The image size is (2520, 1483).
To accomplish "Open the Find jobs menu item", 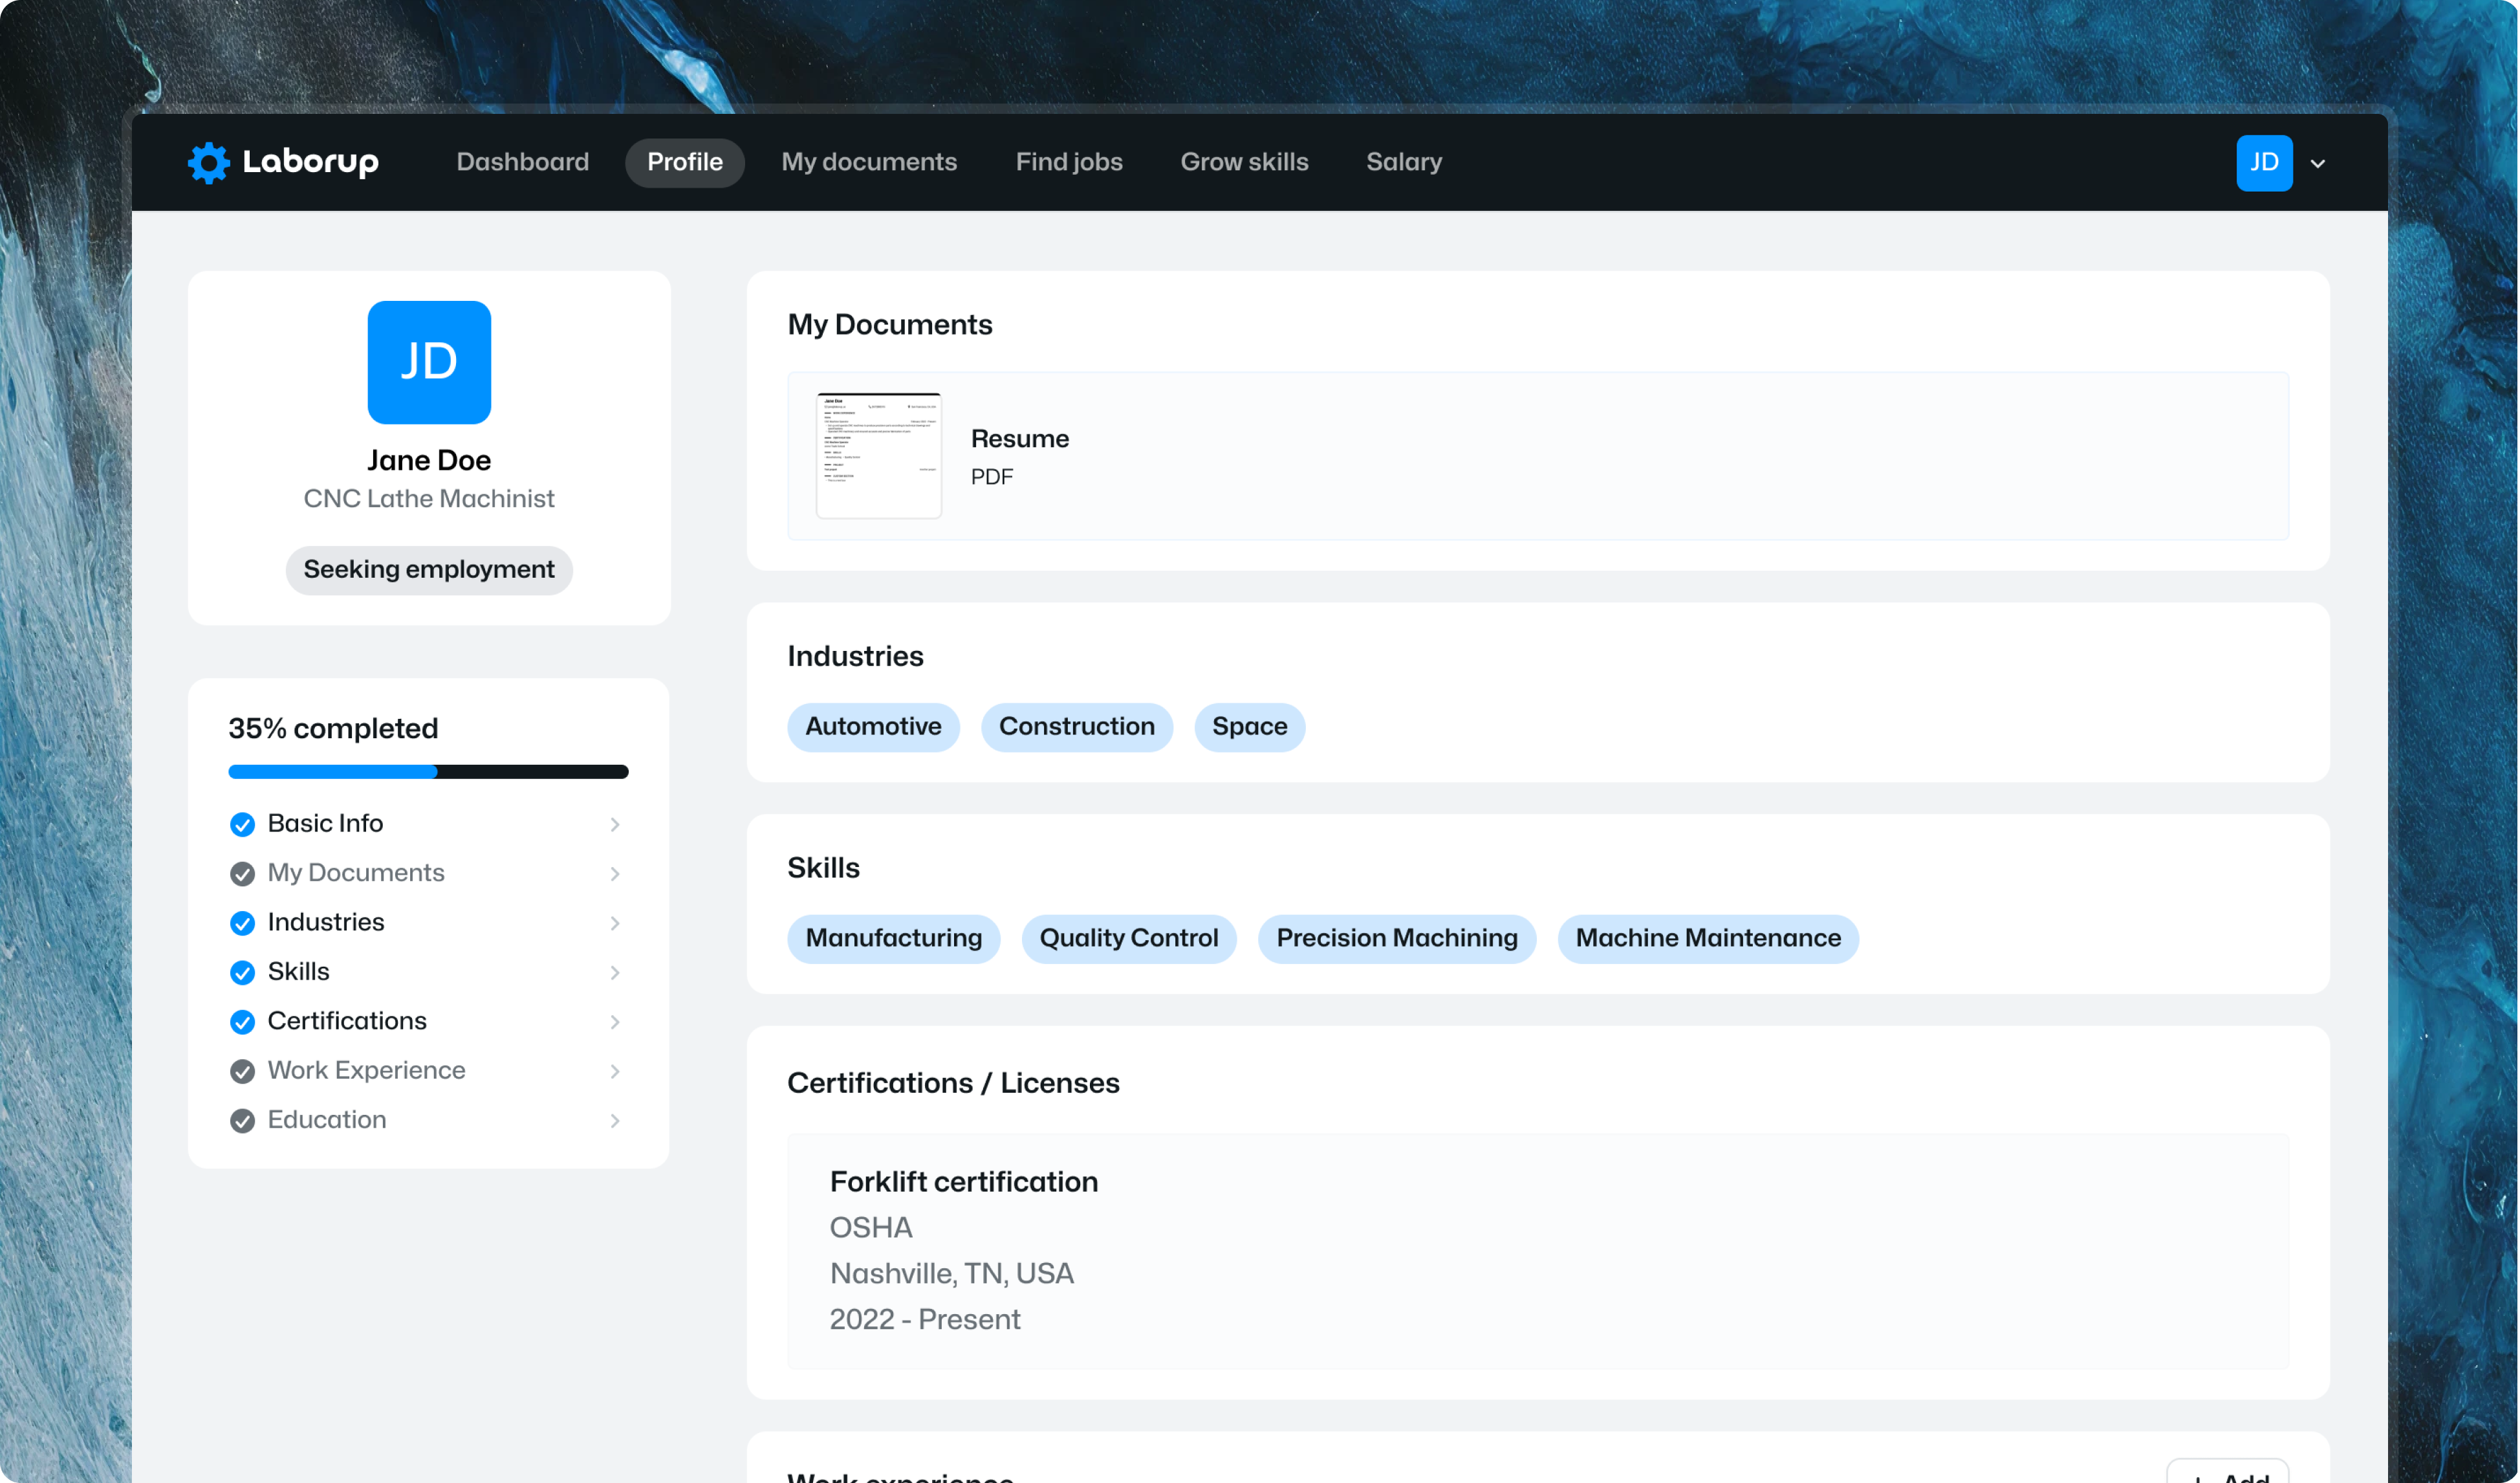I will 1068,161.
